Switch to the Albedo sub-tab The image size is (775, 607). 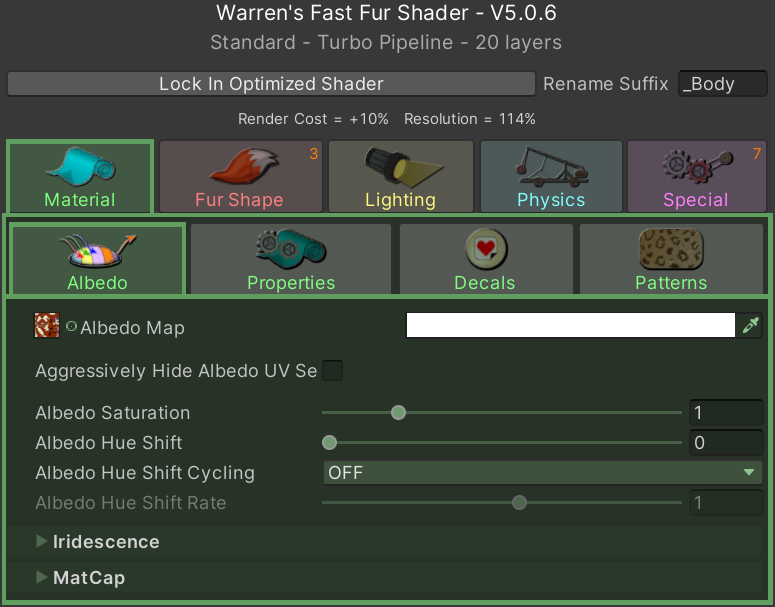[x=97, y=259]
